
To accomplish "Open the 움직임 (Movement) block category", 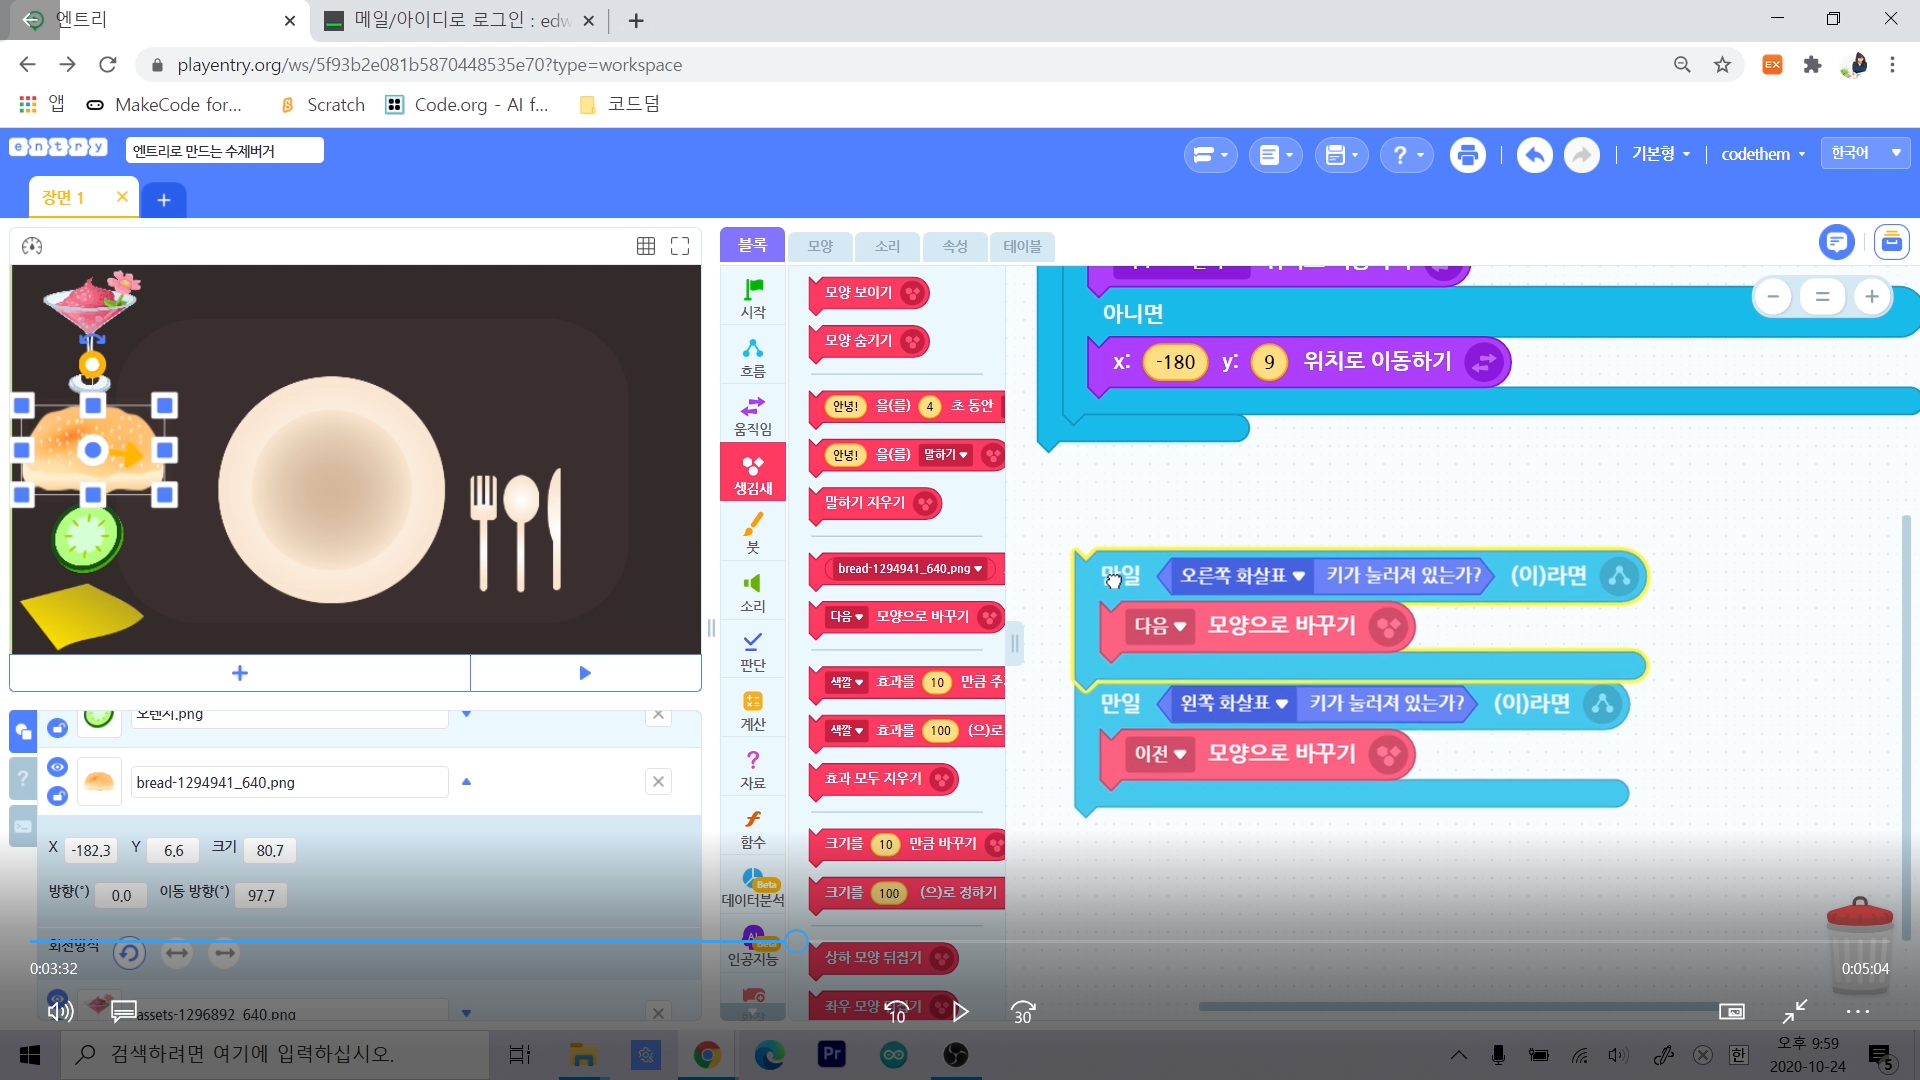I will tap(753, 416).
